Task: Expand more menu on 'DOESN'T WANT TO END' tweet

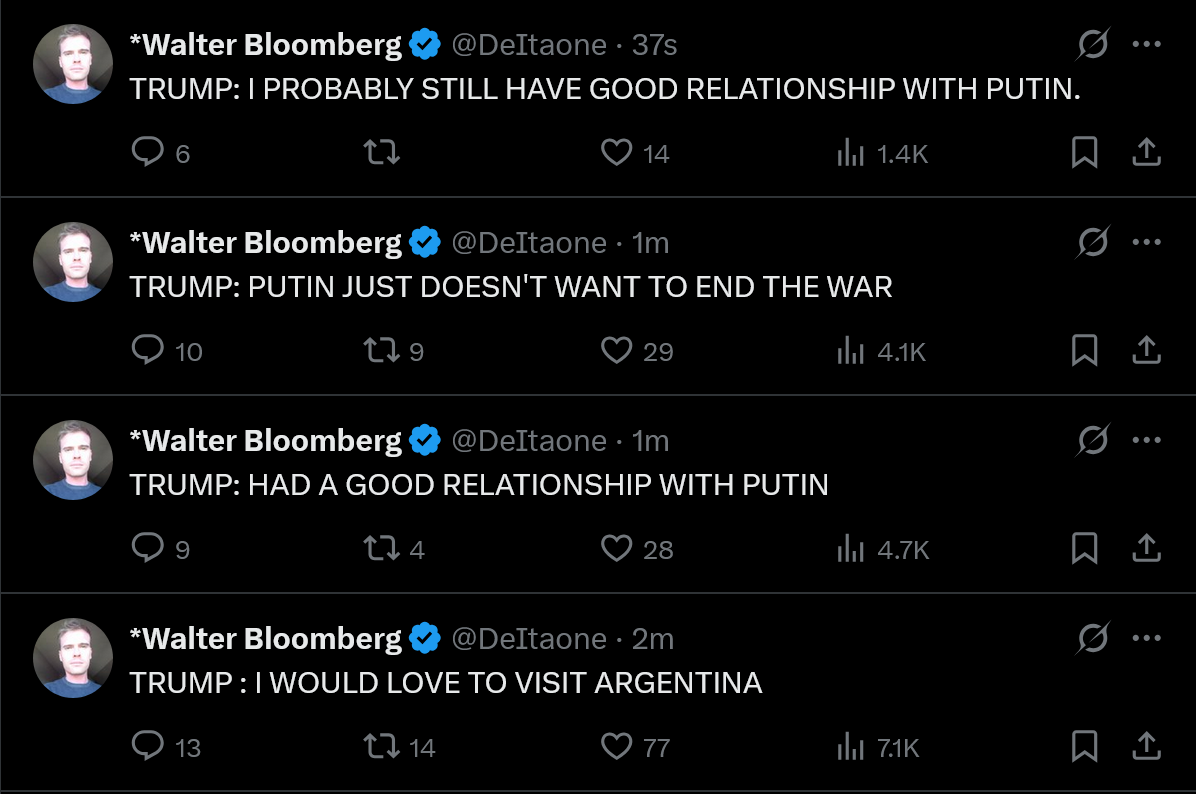Action: [x=1146, y=242]
